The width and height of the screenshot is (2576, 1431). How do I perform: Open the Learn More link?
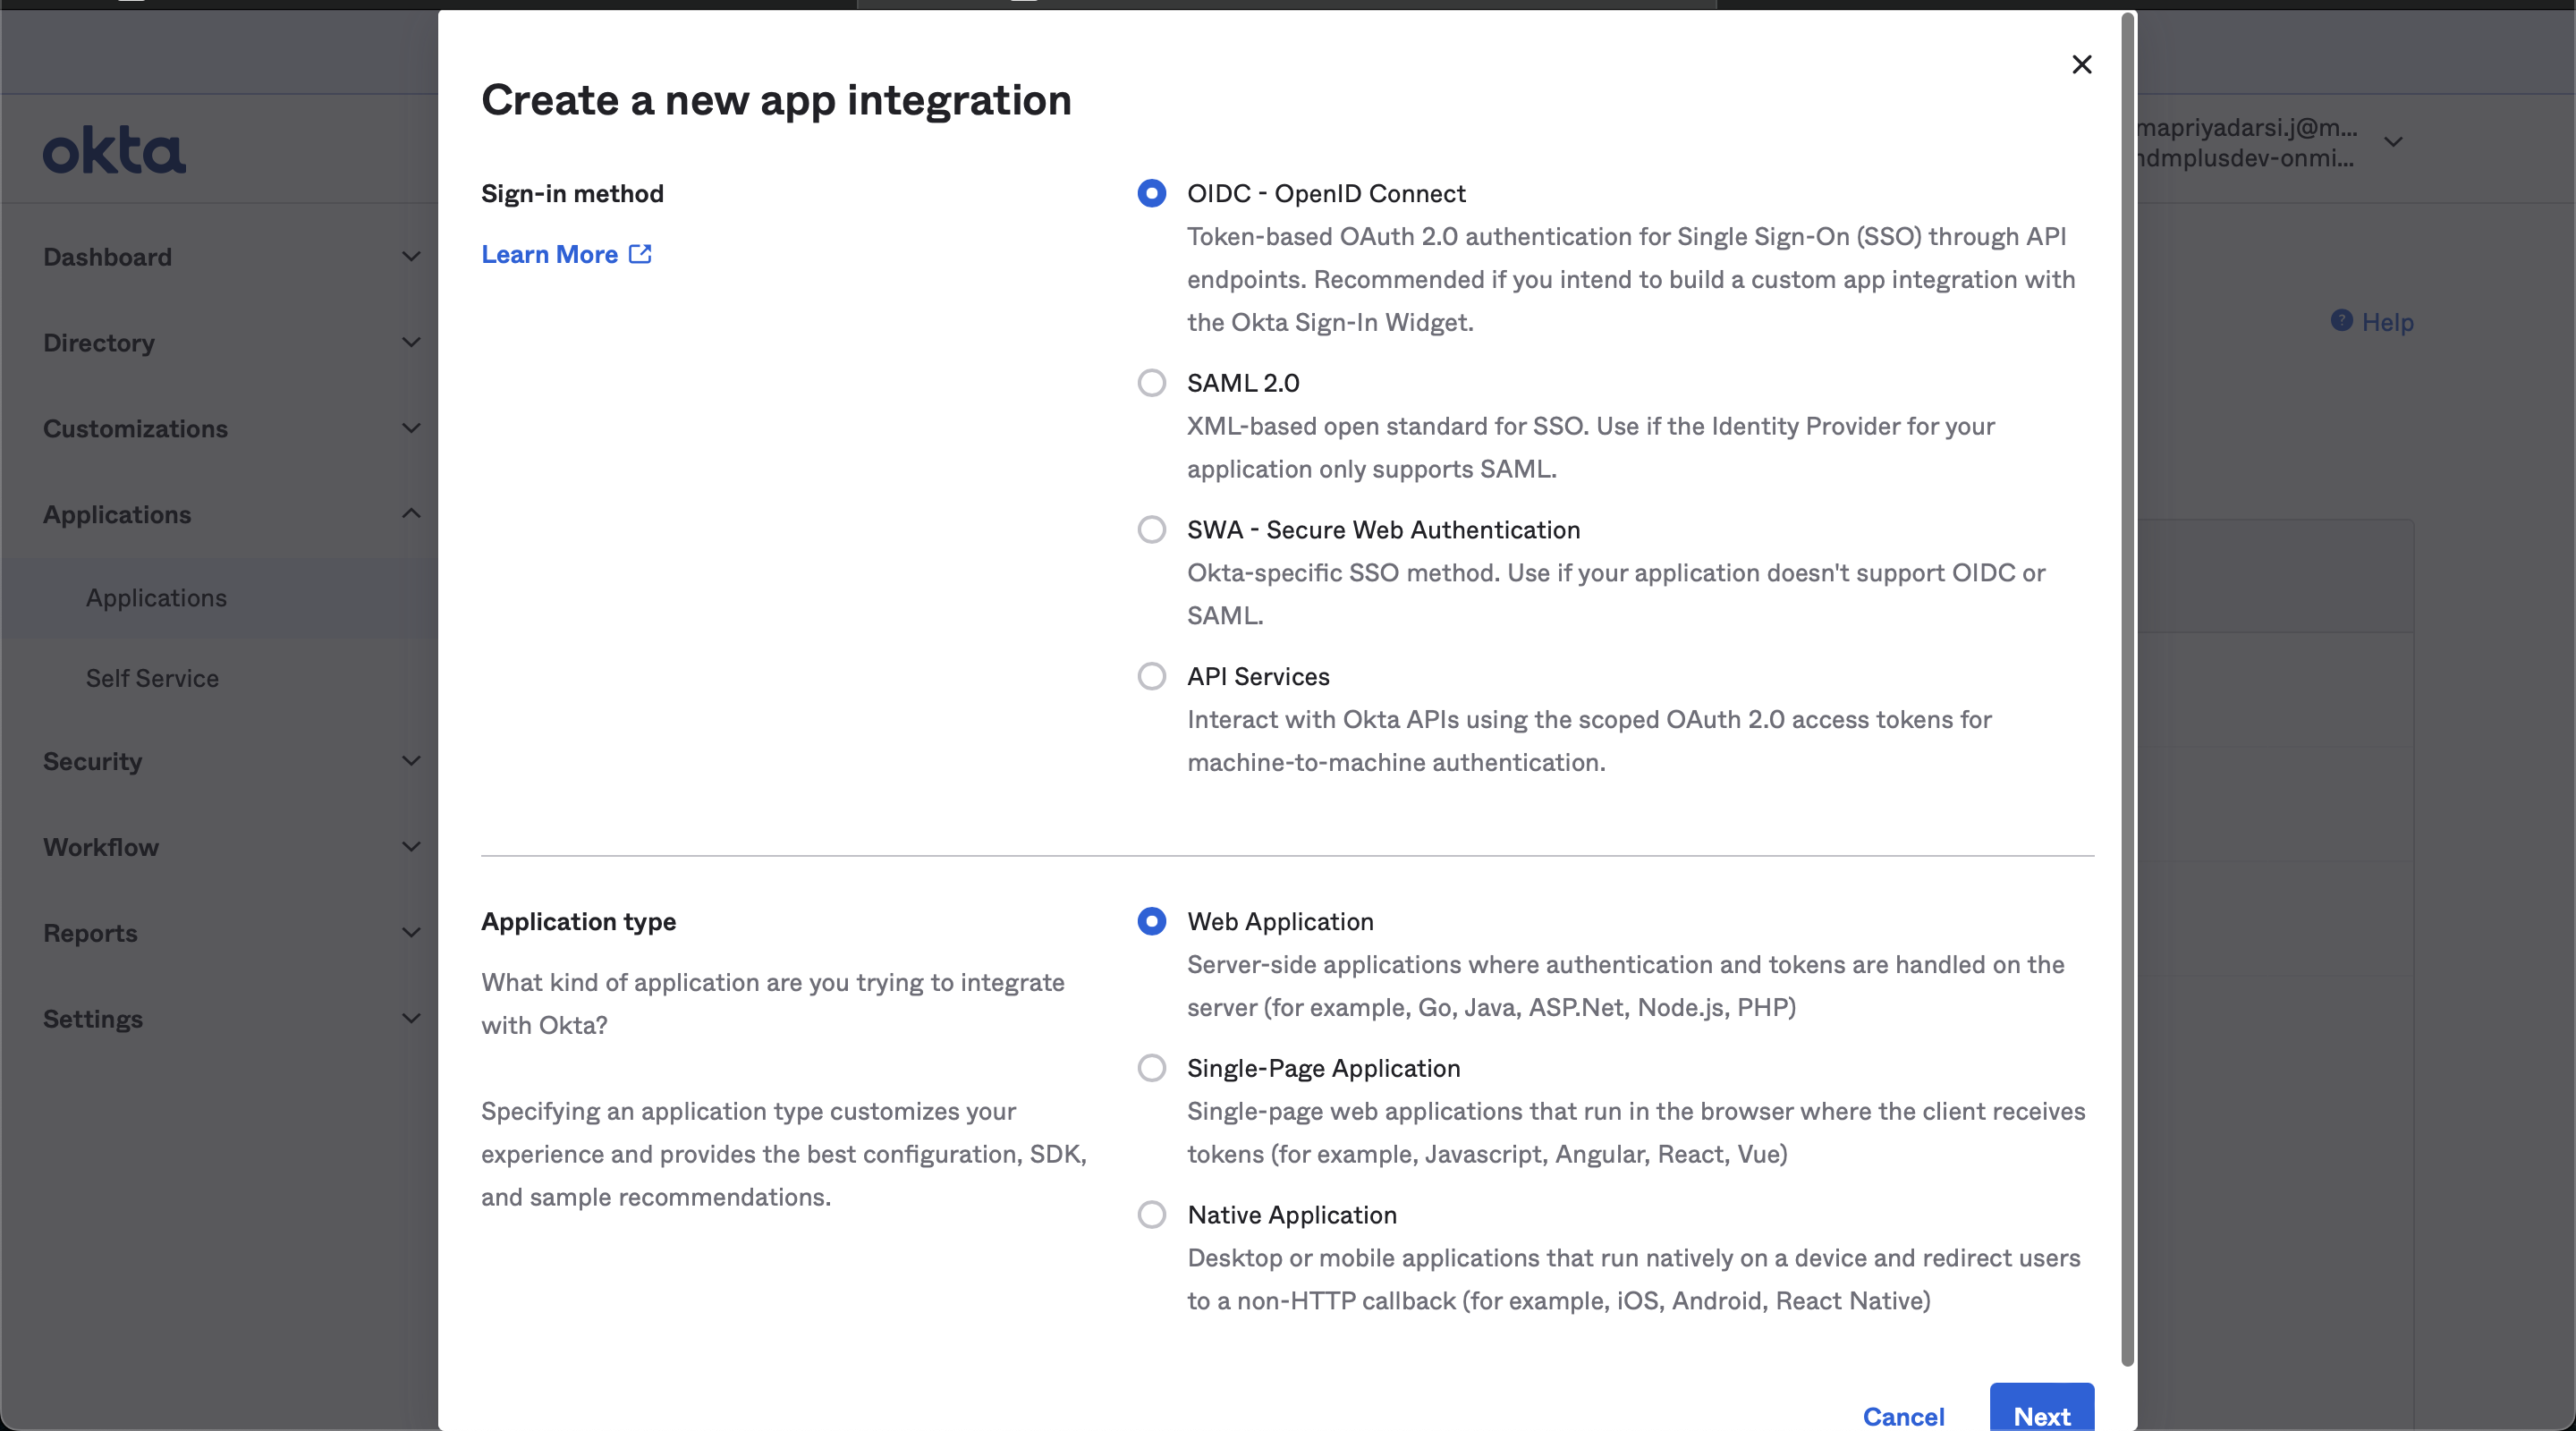pos(550,254)
